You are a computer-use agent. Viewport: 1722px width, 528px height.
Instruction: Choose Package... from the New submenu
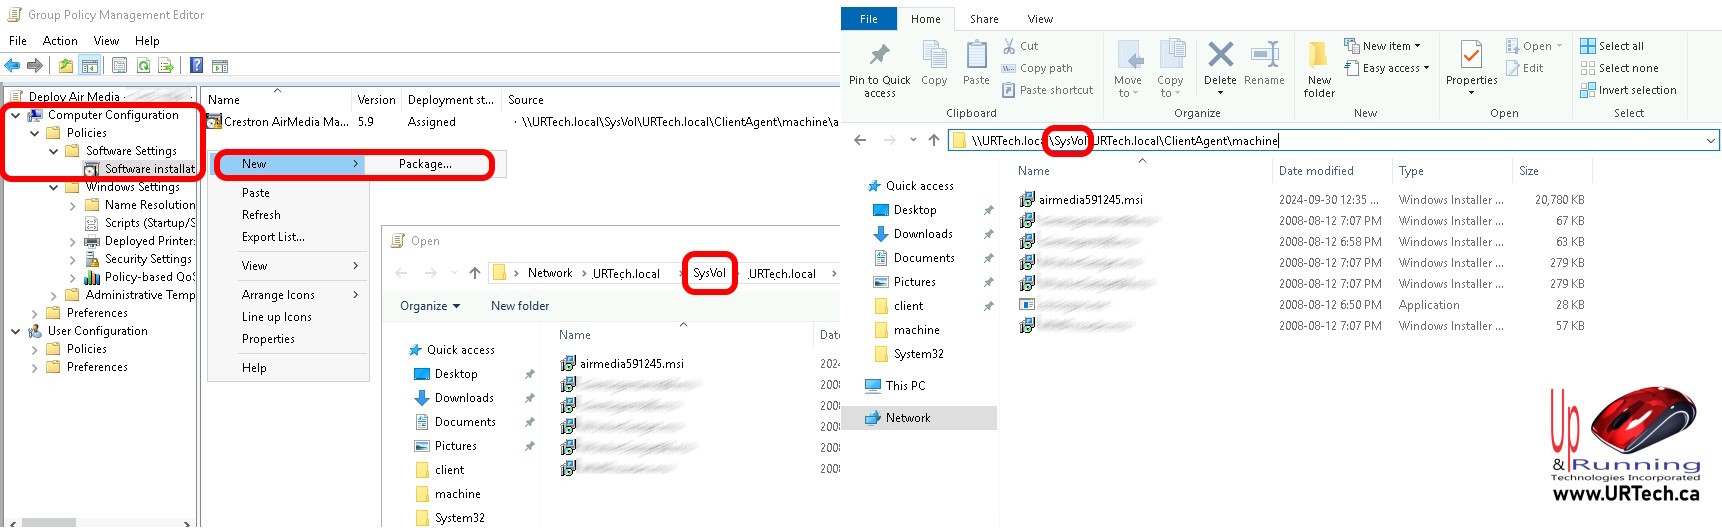tap(425, 164)
